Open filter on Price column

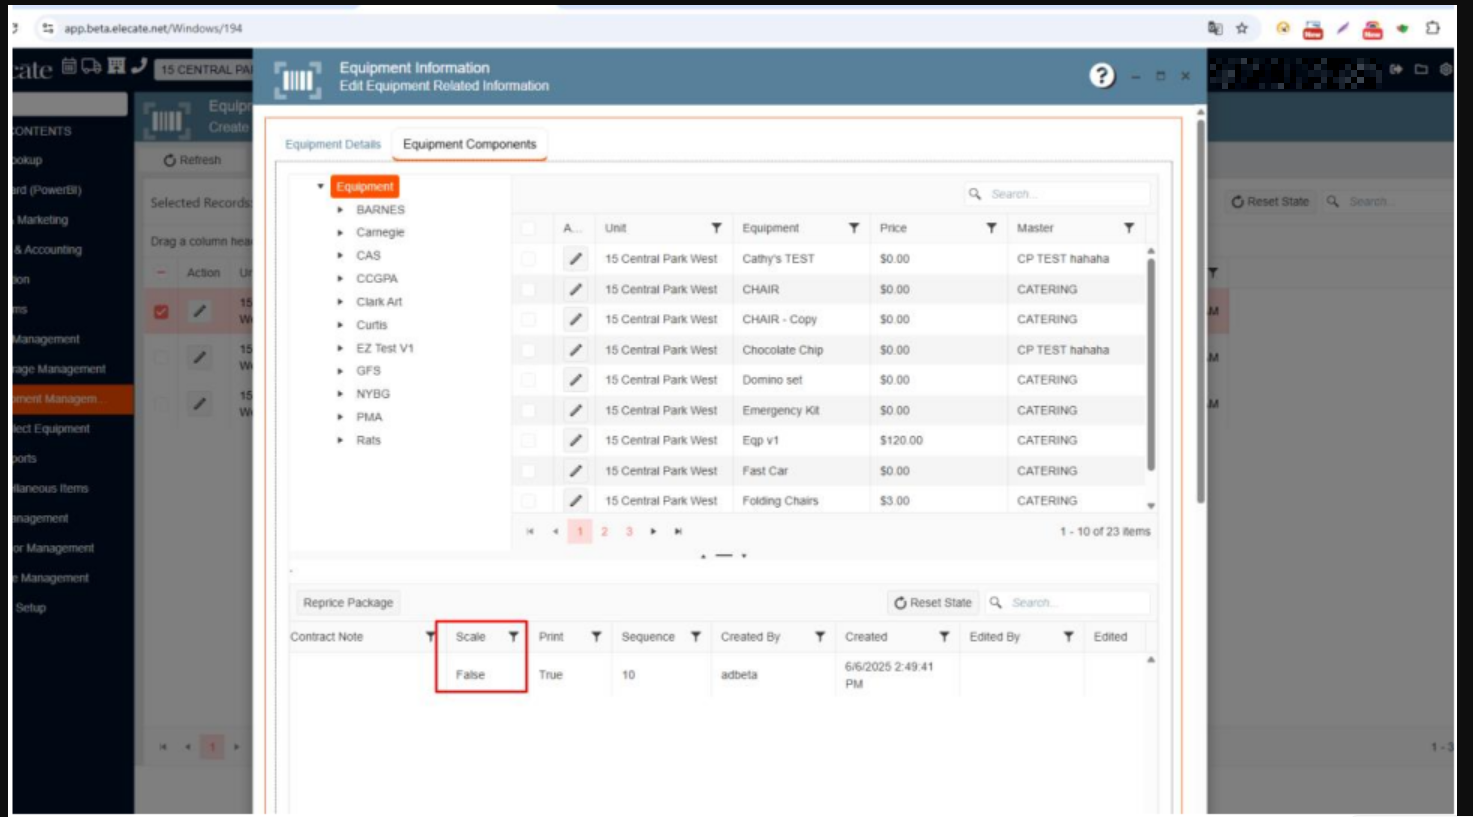(x=991, y=228)
